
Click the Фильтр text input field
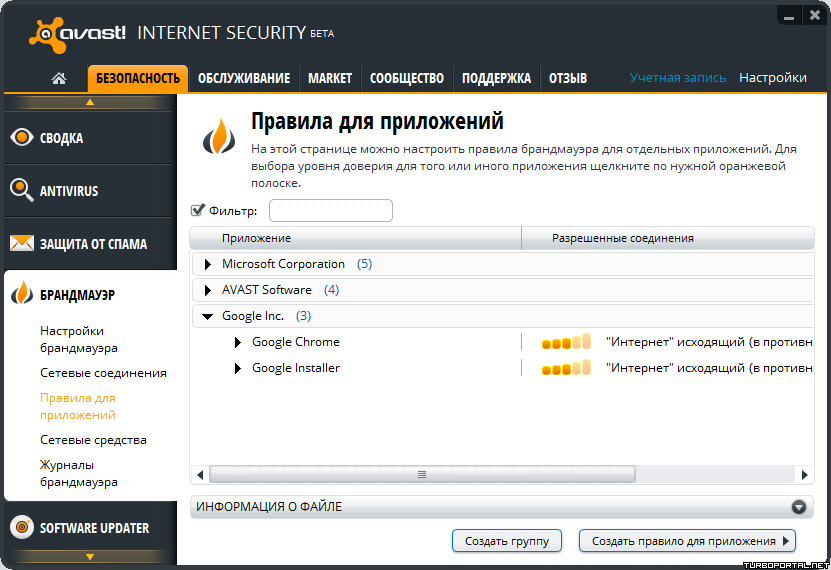pyautogui.click(x=331, y=210)
